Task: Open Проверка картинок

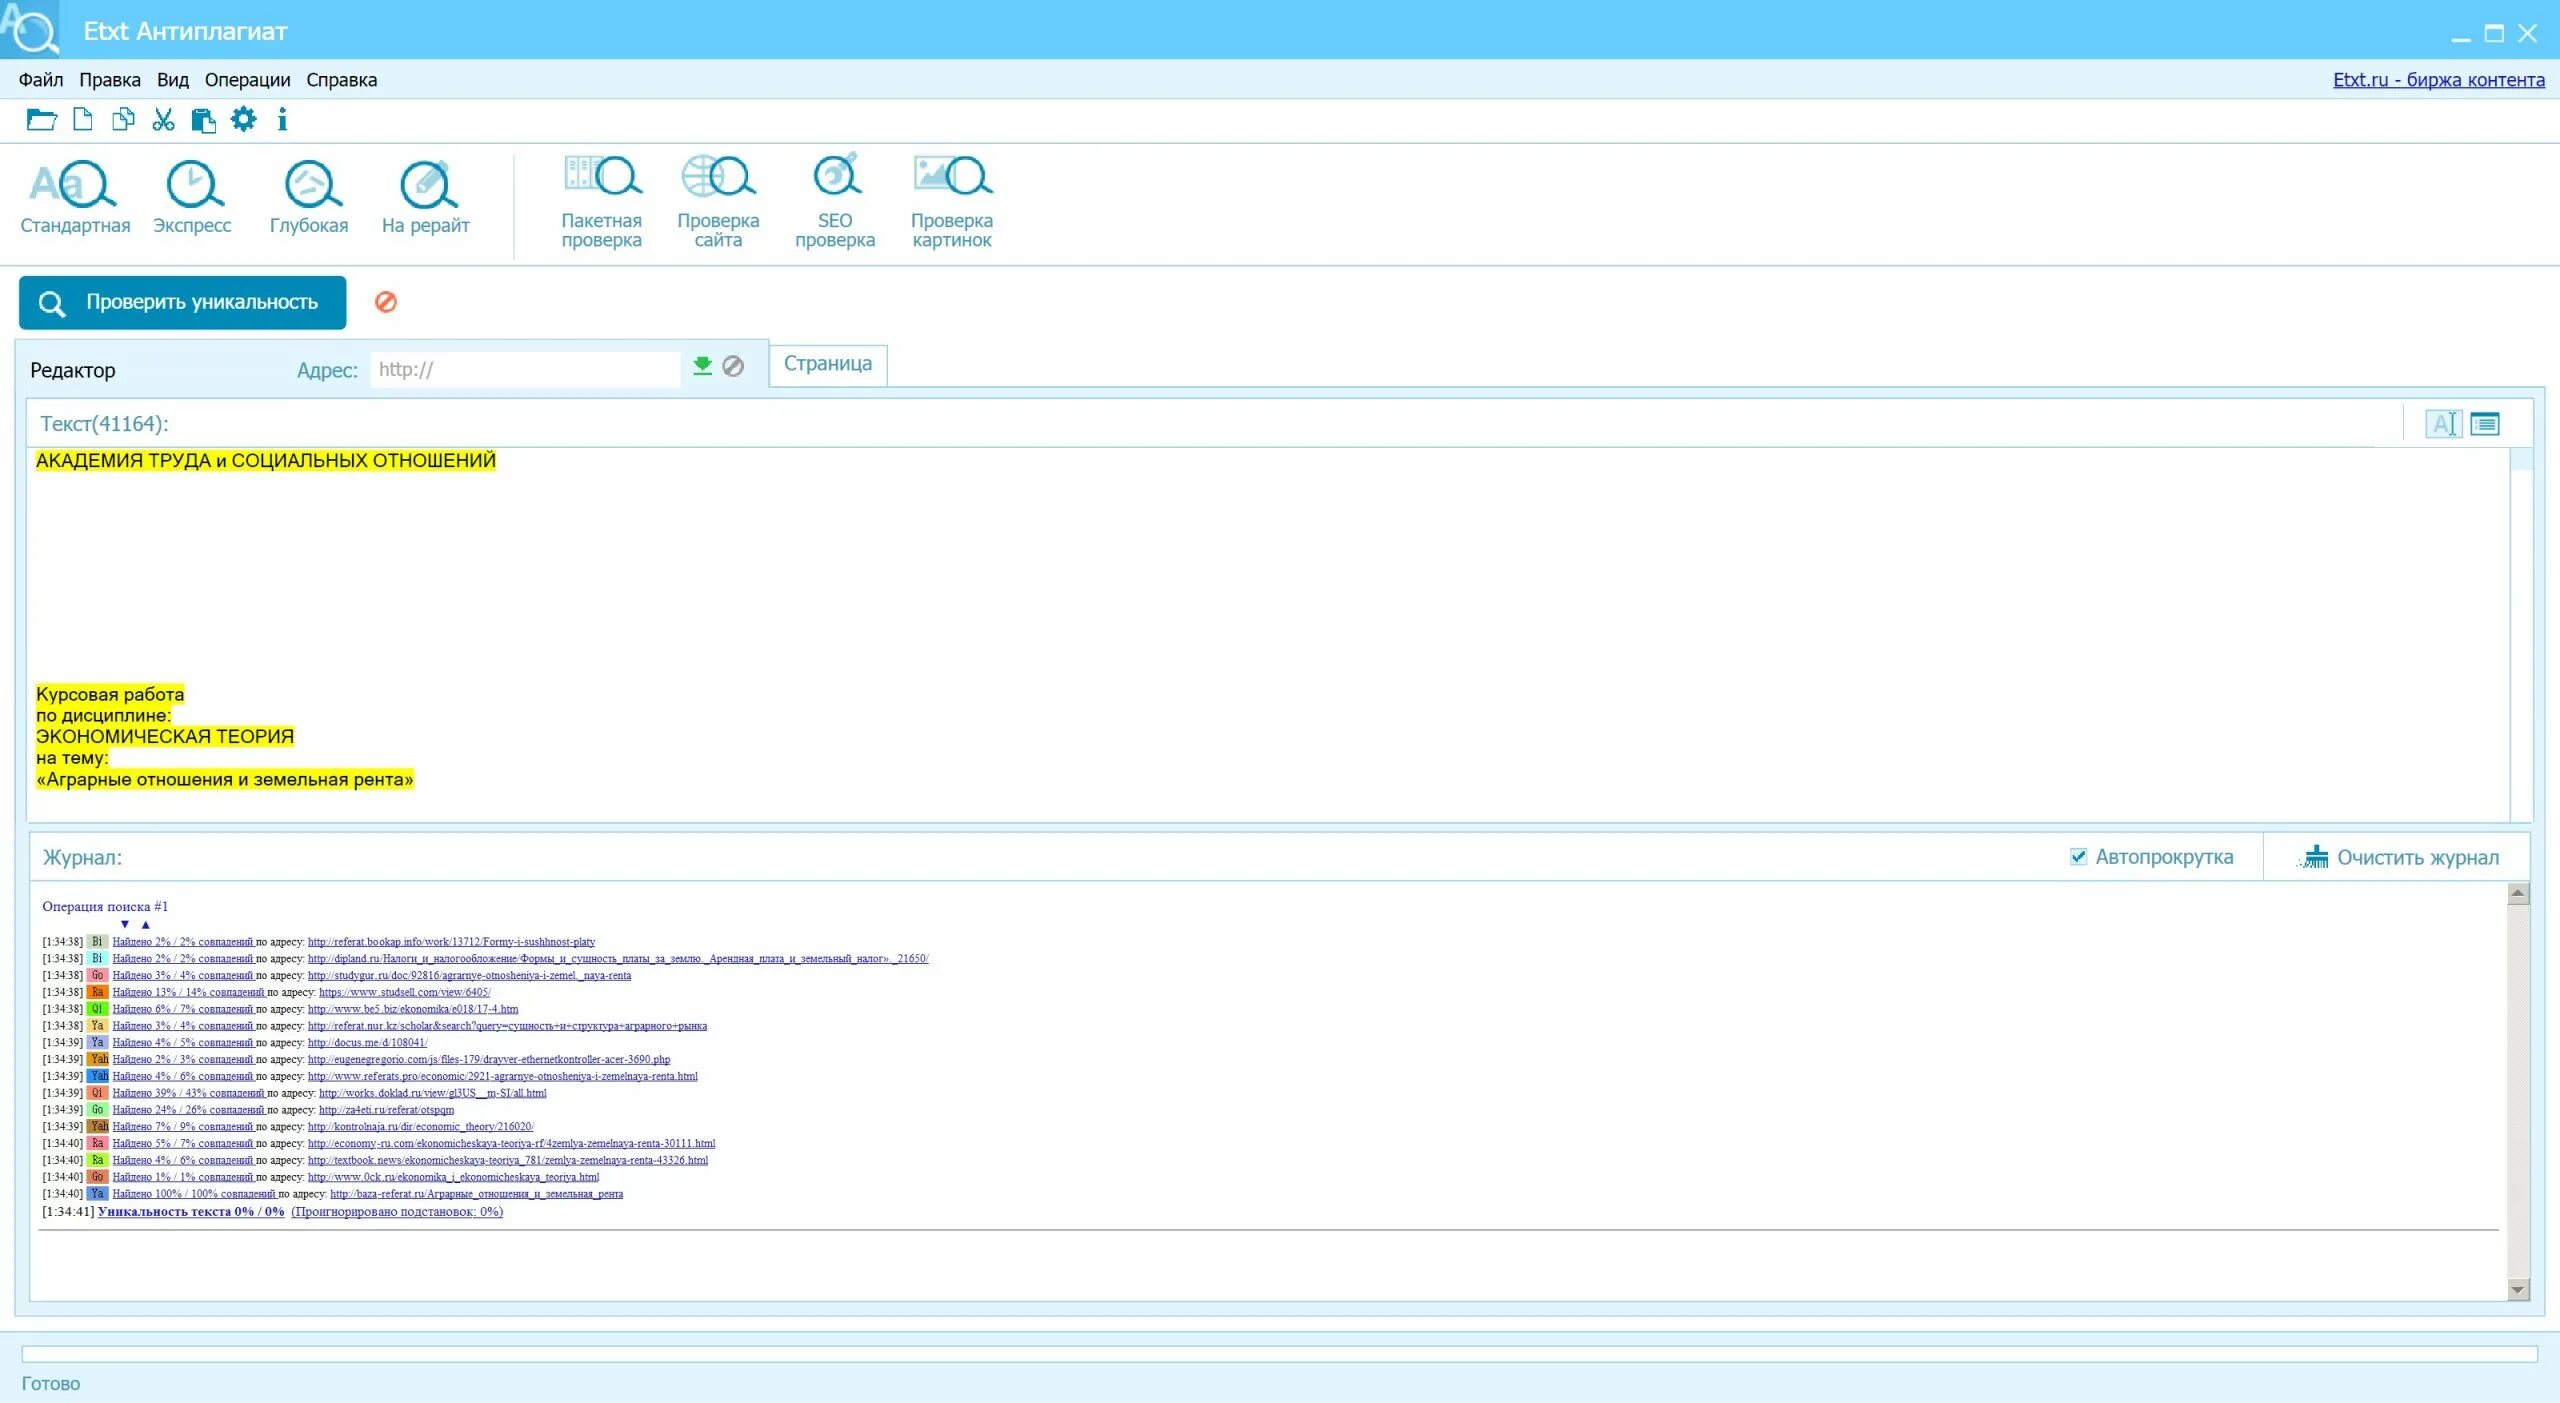Action: [952, 201]
